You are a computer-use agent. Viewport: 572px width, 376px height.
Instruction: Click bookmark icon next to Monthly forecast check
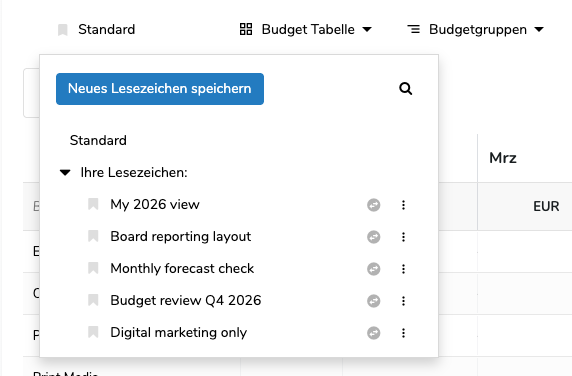(93, 268)
